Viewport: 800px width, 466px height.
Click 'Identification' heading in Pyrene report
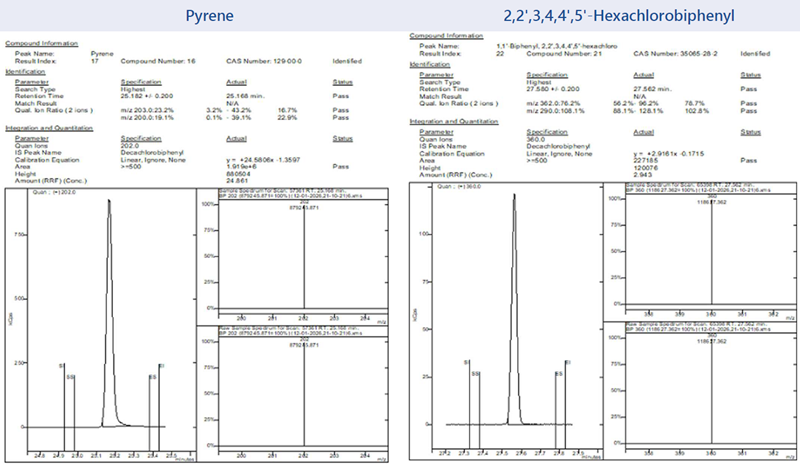click(x=25, y=72)
